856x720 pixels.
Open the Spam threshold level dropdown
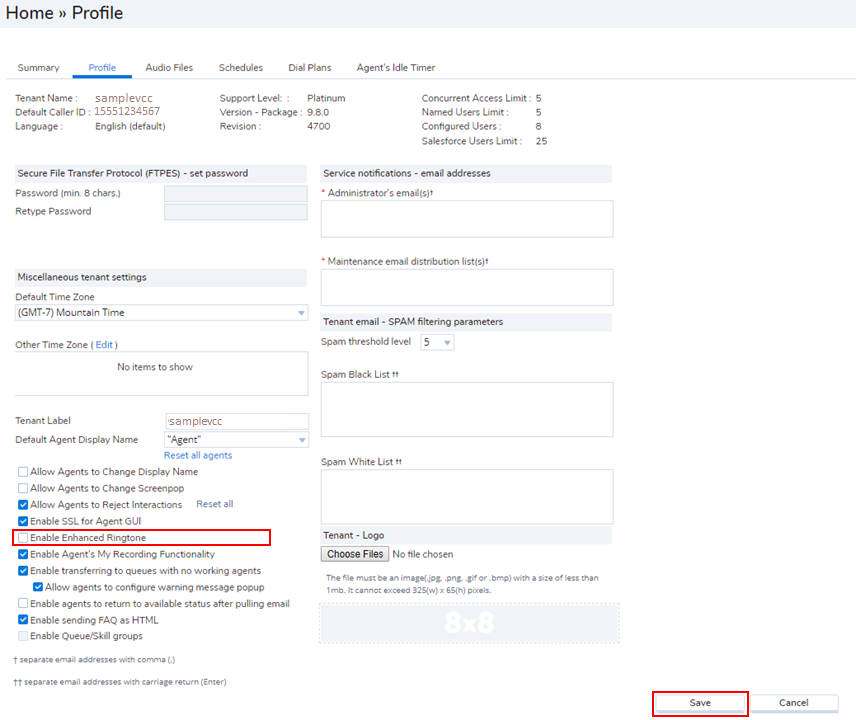click(x=437, y=342)
